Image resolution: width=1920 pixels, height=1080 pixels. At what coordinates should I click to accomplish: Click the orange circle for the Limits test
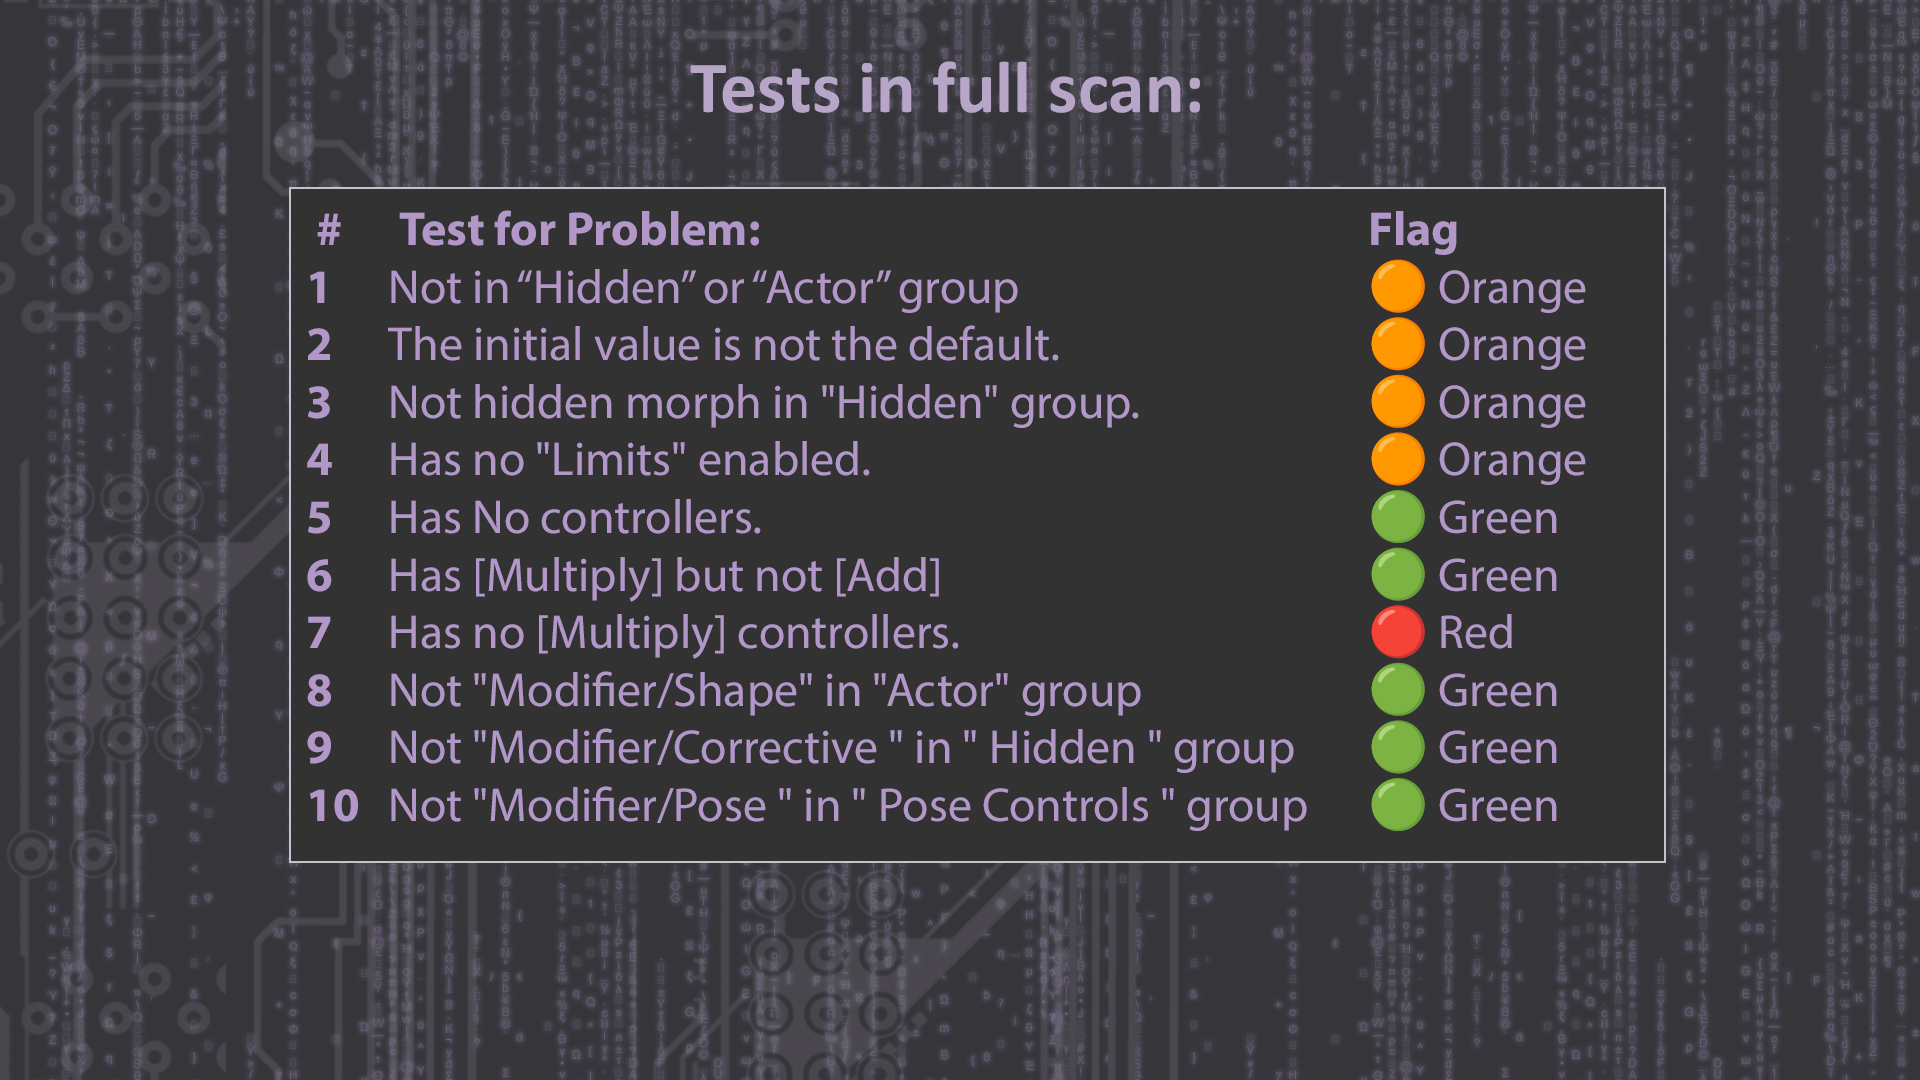coord(1397,459)
